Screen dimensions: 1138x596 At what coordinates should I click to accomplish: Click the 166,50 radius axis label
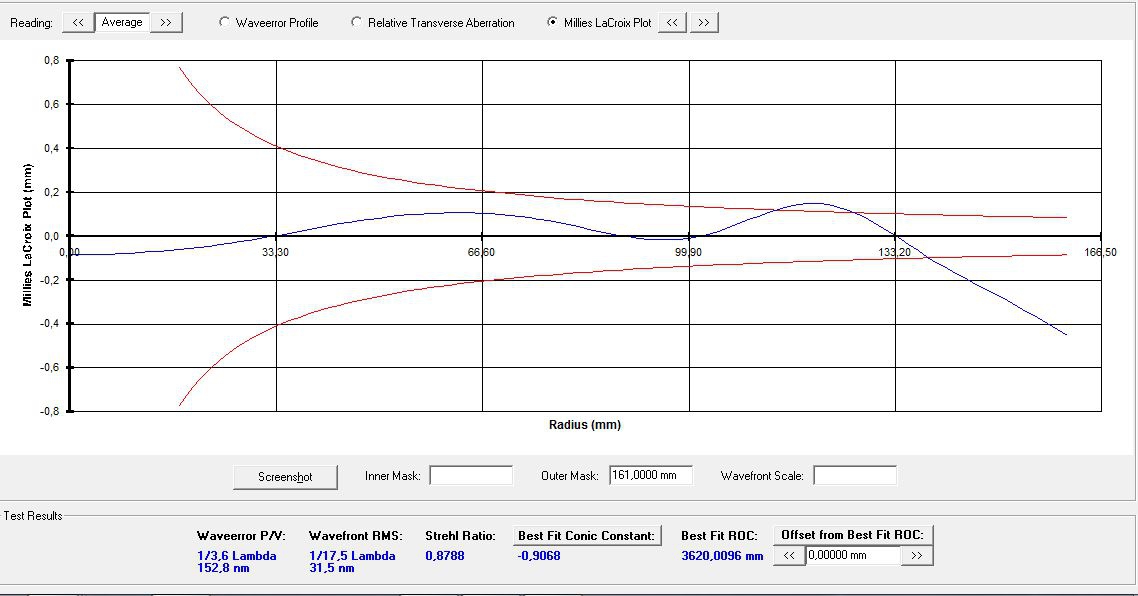1101,253
